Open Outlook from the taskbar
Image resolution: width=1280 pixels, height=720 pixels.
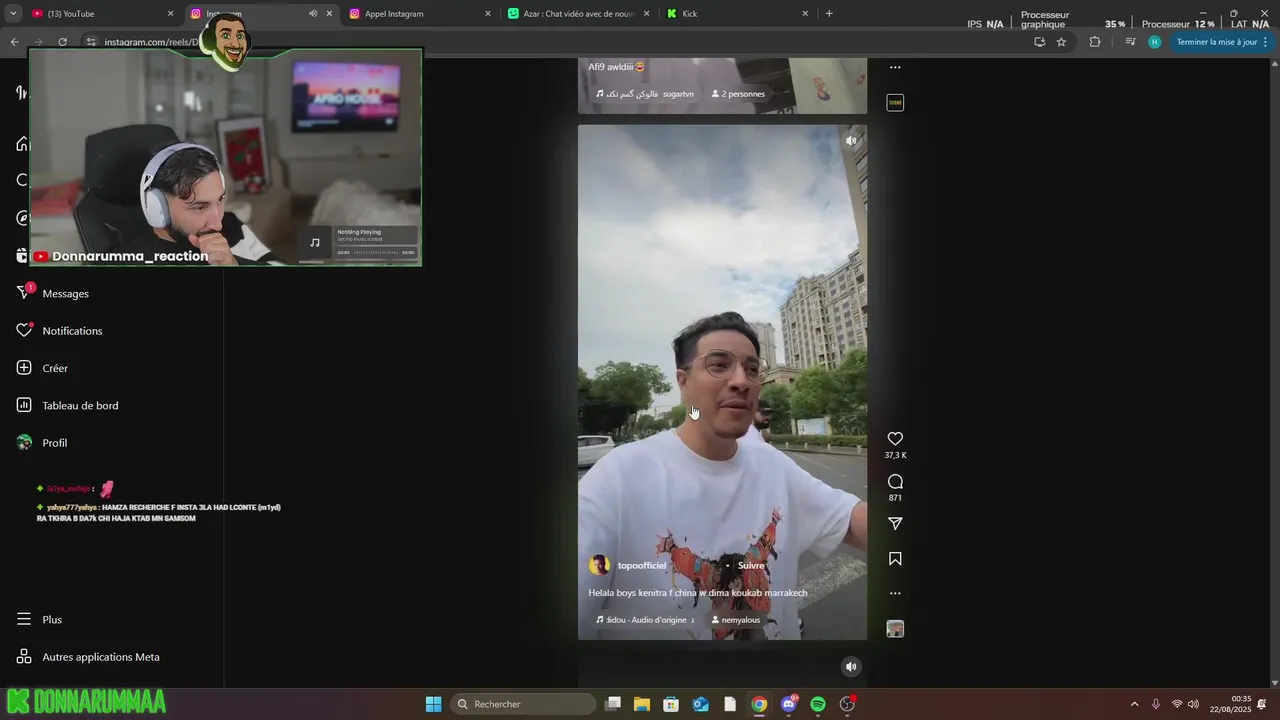[x=701, y=705]
